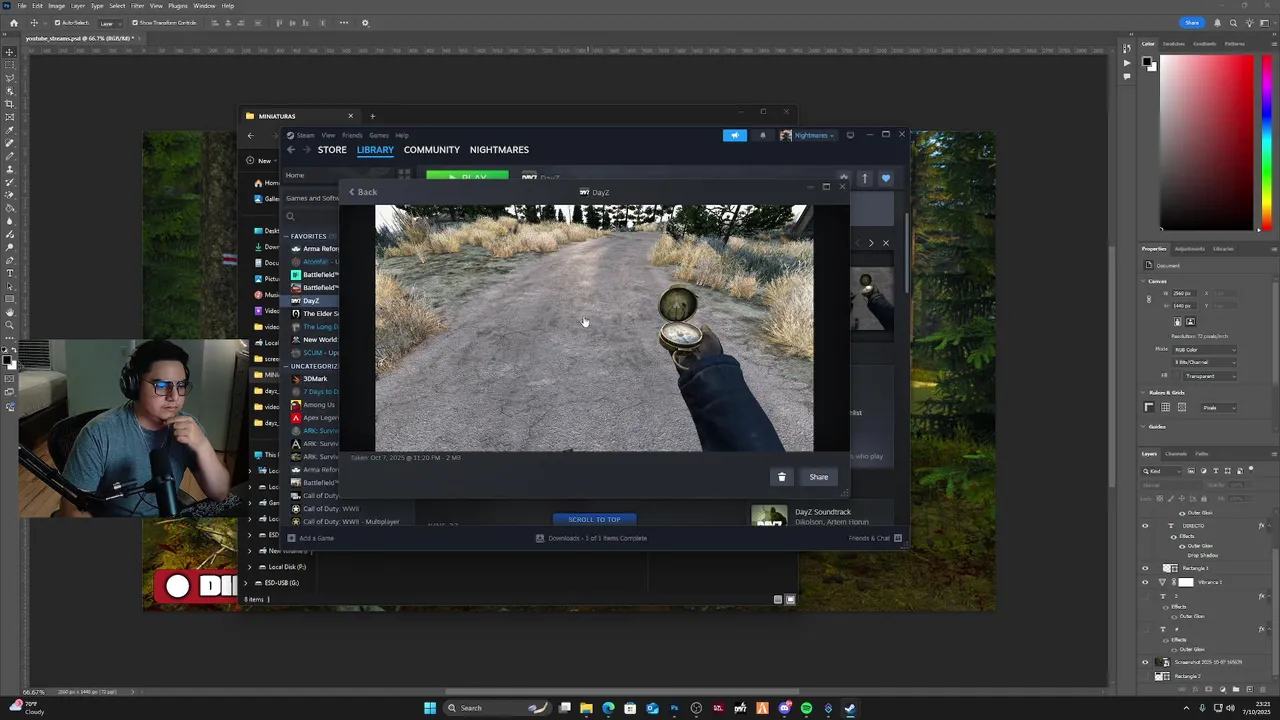Toggle Drop Shadow effect visibility on DIRECTO
The height and width of the screenshot is (720, 1280).
click(1182, 555)
